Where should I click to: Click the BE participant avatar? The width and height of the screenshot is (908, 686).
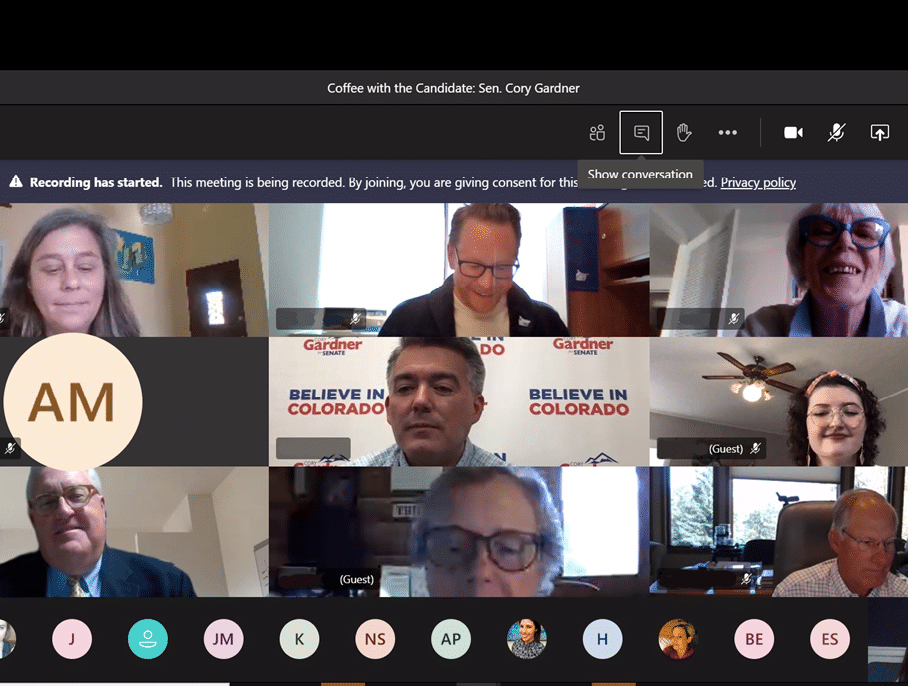[x=754, y=639]
